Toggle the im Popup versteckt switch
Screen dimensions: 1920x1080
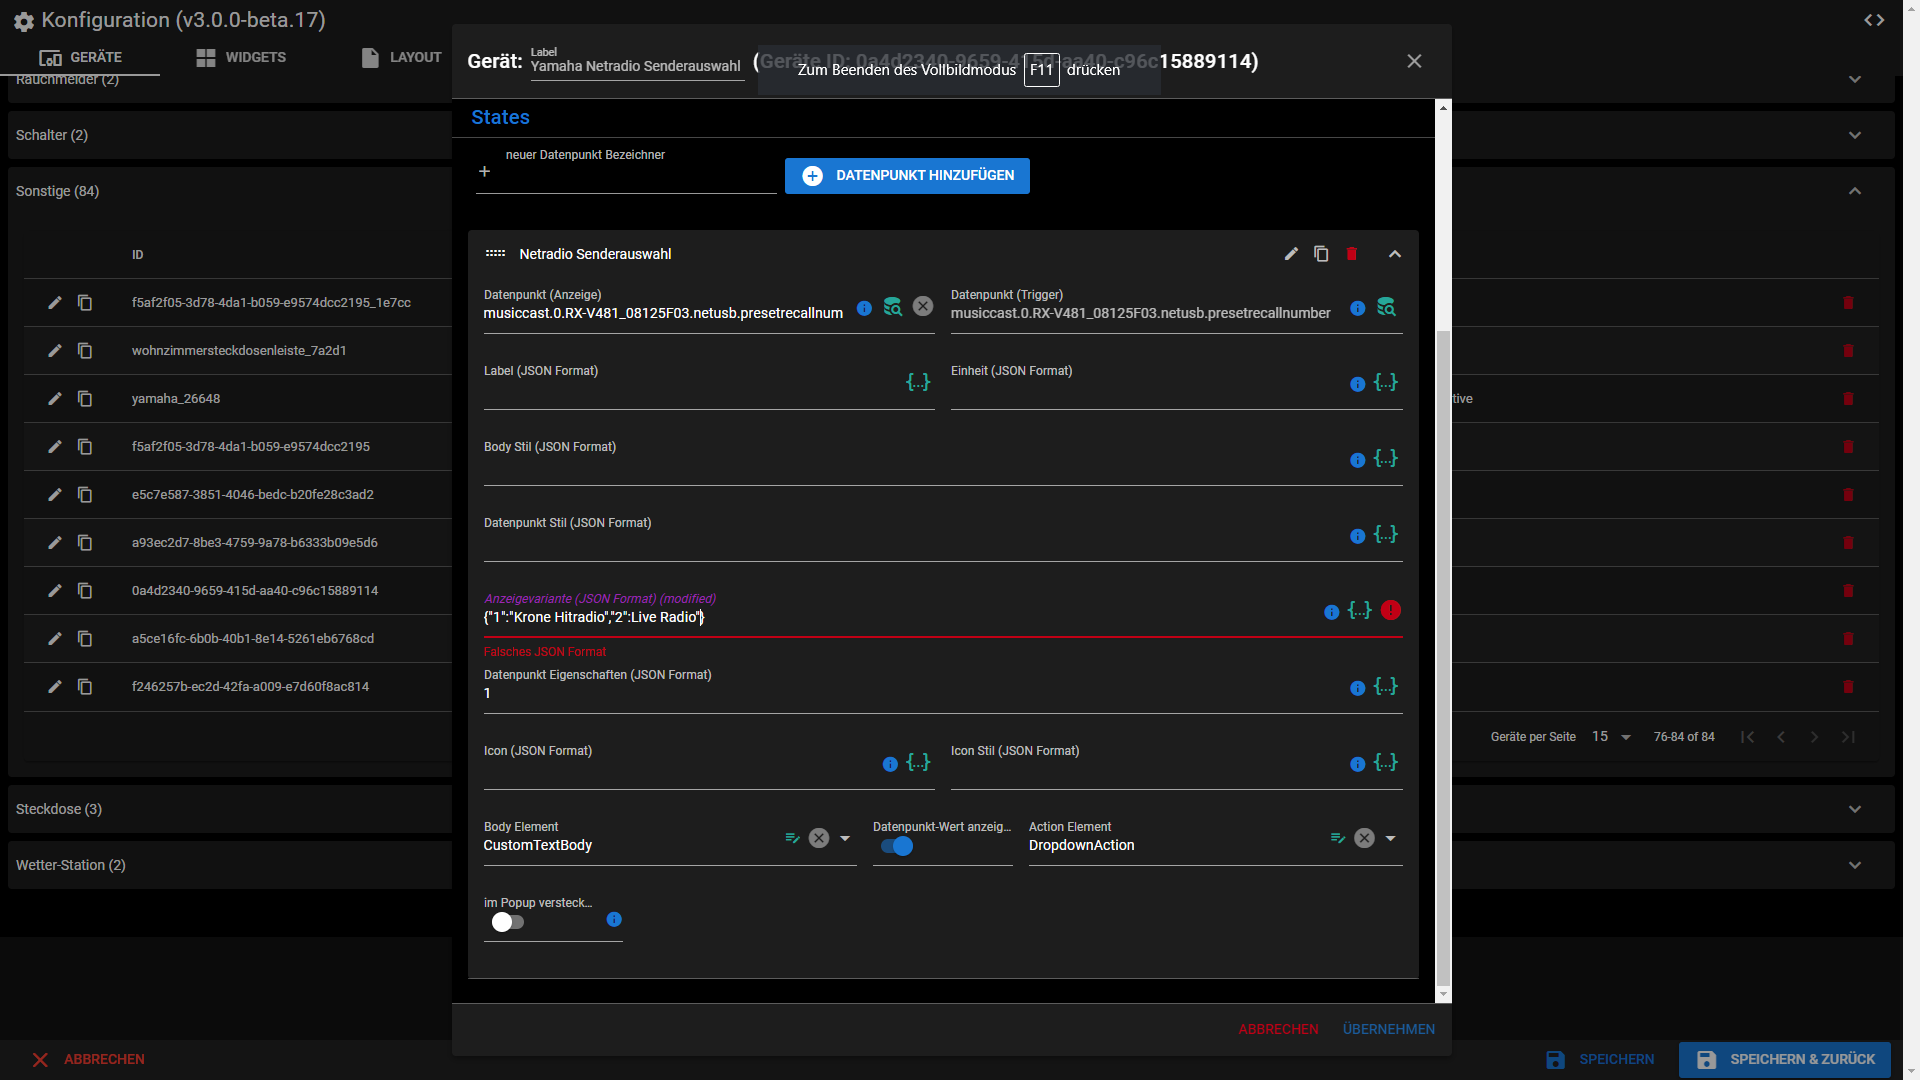[508, 922]
